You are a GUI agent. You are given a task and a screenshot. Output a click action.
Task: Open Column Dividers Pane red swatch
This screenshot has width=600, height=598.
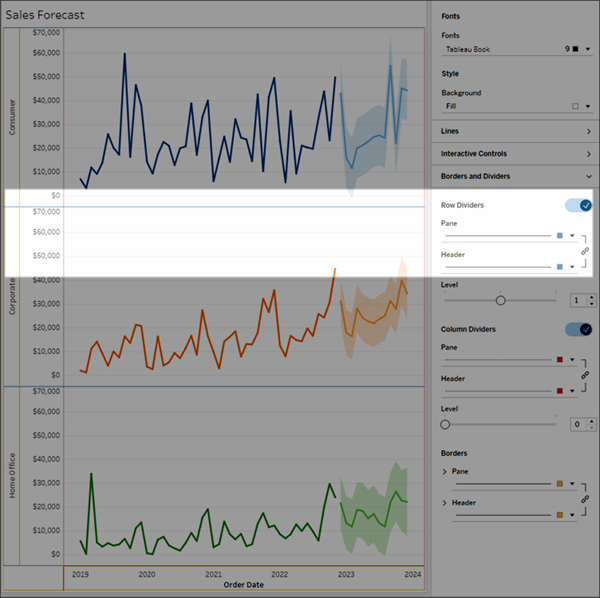[x=560, y=360]
